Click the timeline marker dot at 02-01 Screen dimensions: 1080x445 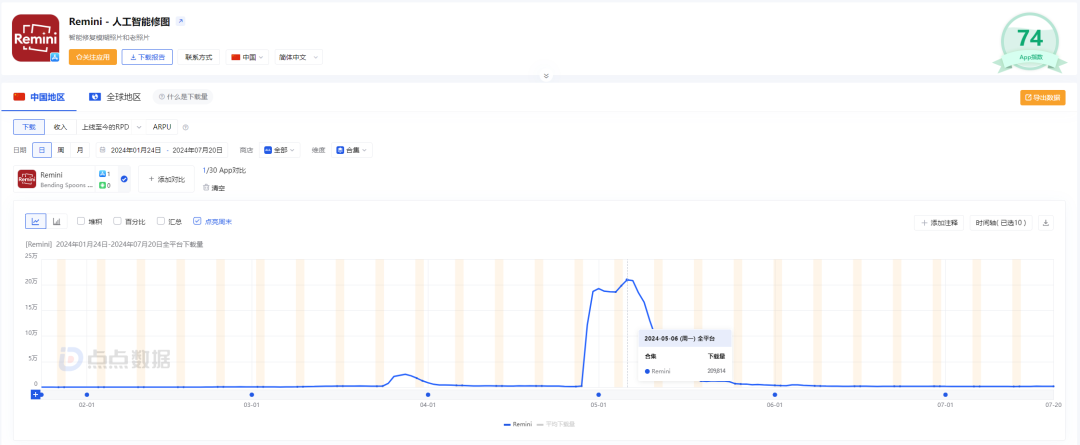click(x=87, y=395)
